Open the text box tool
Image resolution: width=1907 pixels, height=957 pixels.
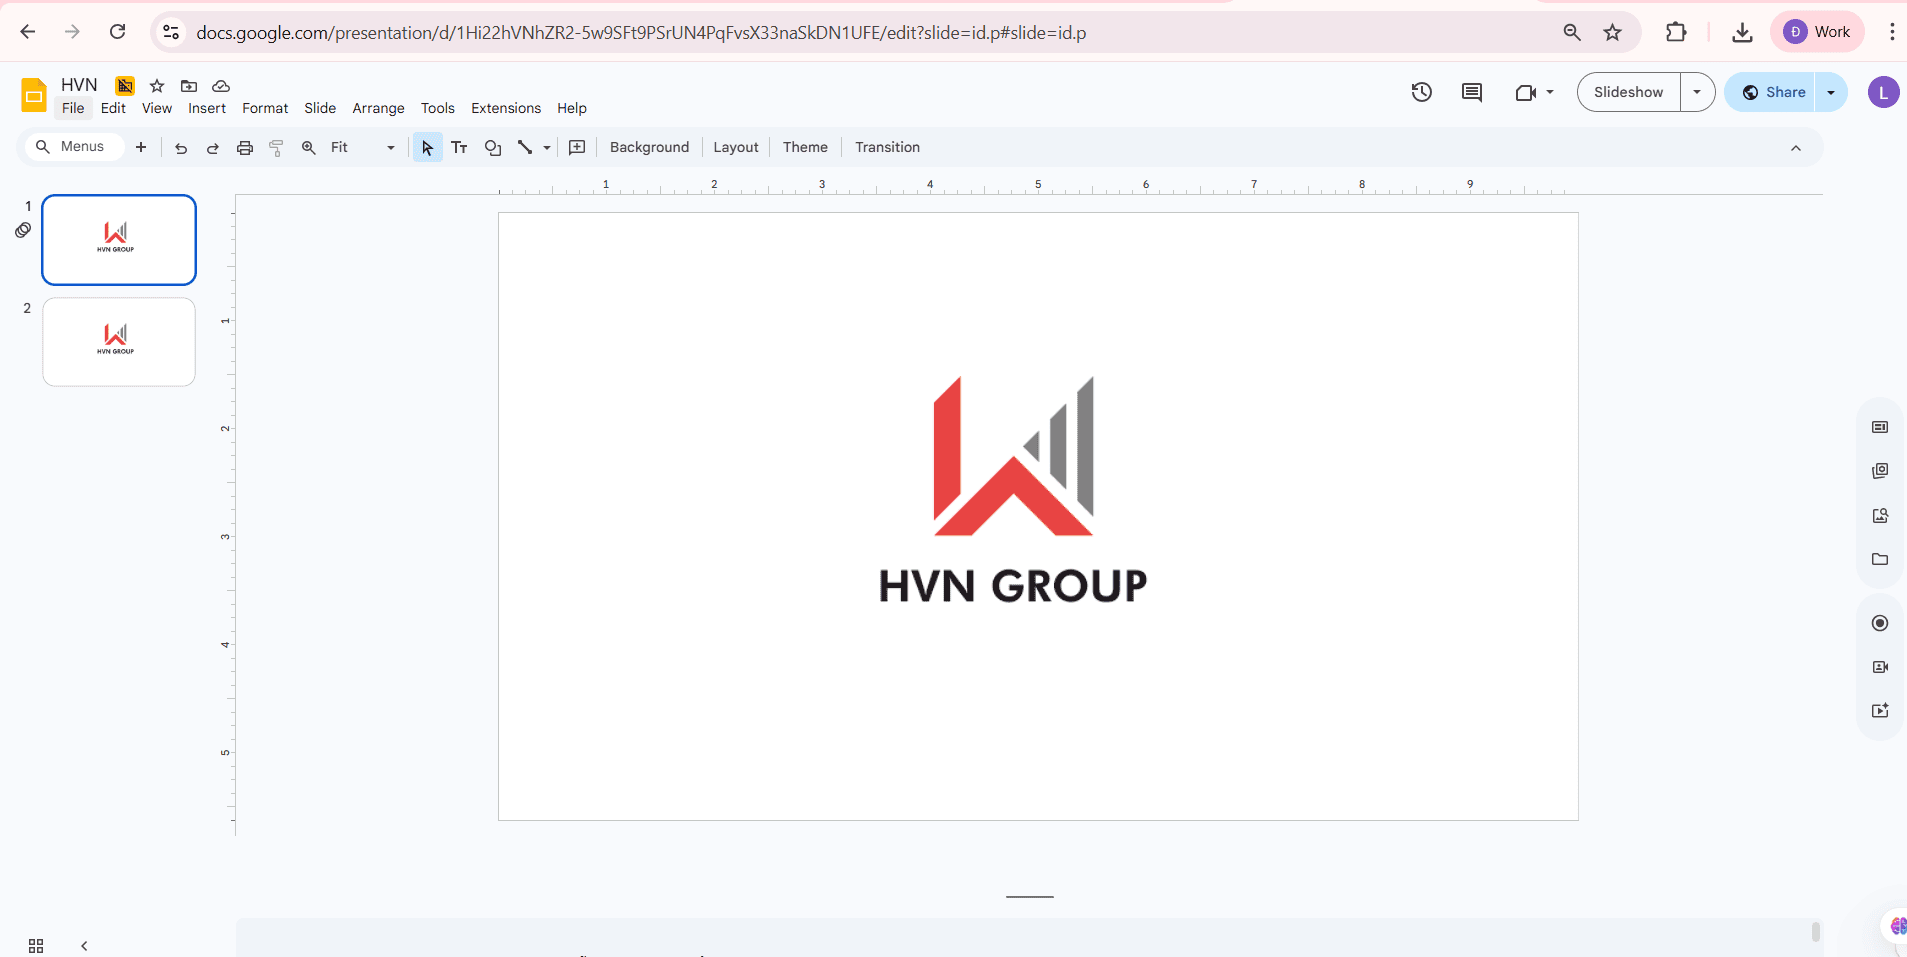coord(459,147)
